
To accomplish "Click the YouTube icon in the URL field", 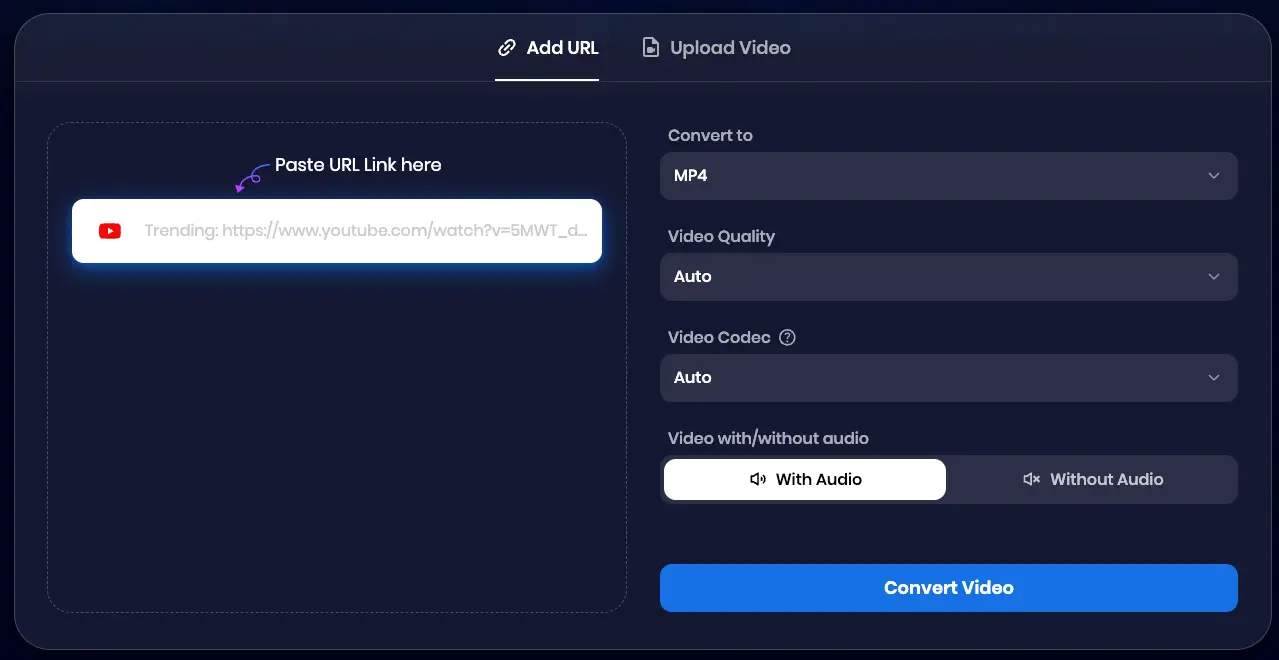I will [109, 231].
